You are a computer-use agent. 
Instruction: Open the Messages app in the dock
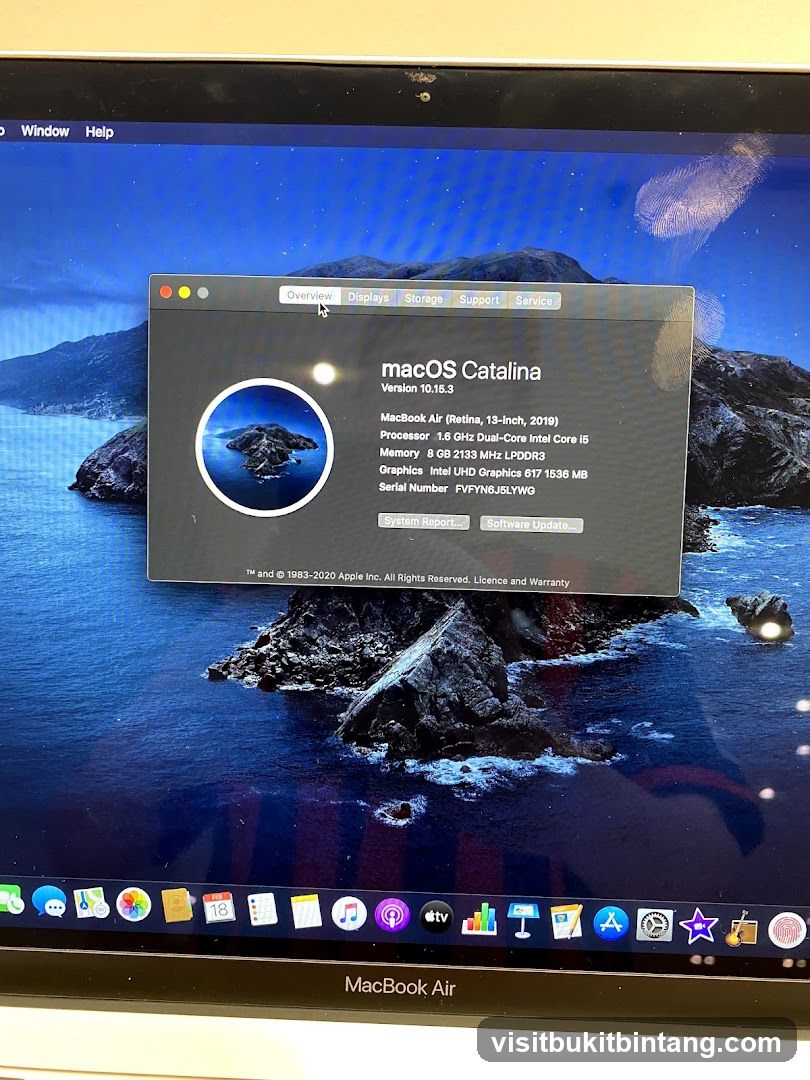click(49, 902)
